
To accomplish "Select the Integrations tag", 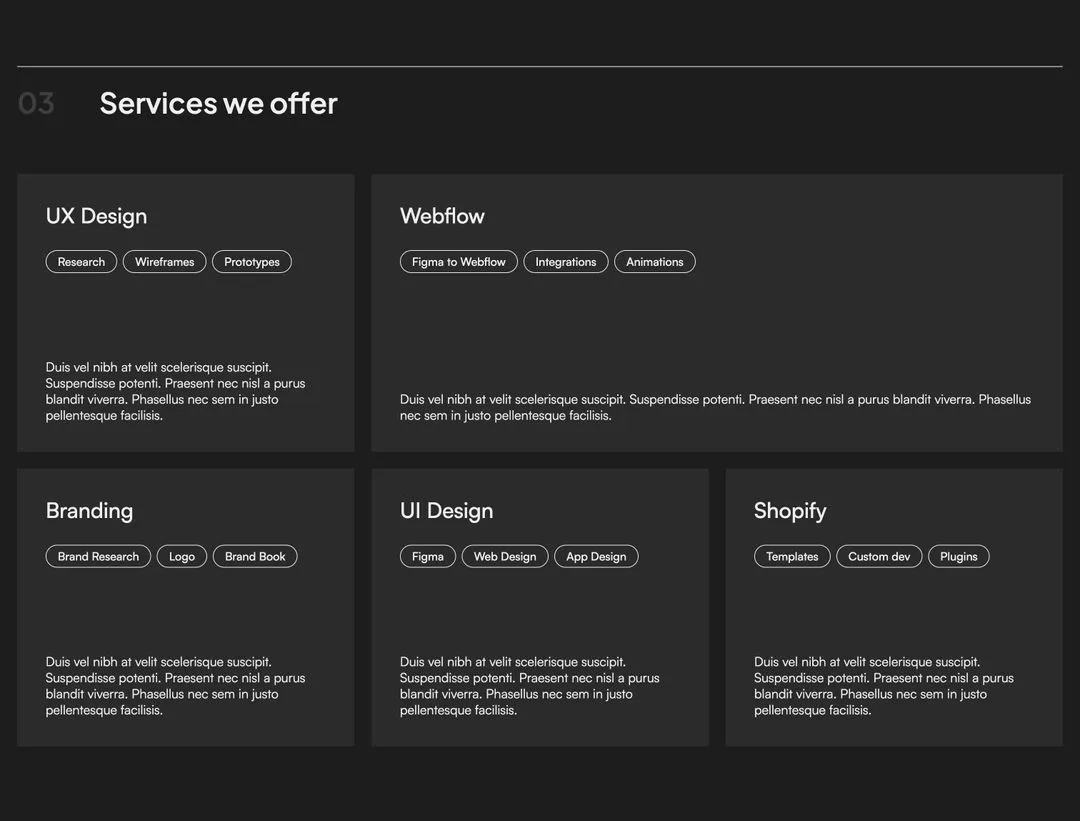I will click(x=566, y=262).
